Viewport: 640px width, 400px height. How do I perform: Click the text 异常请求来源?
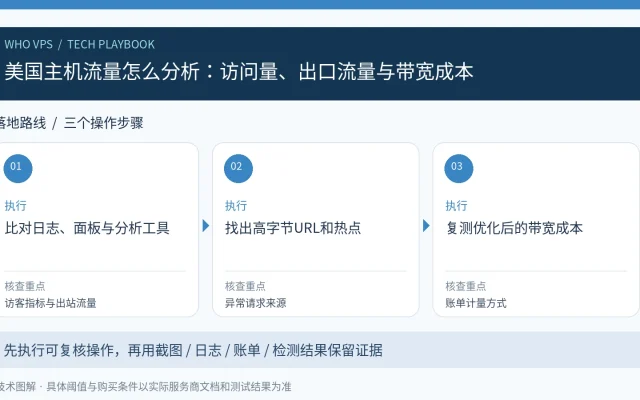pos(256,303)
